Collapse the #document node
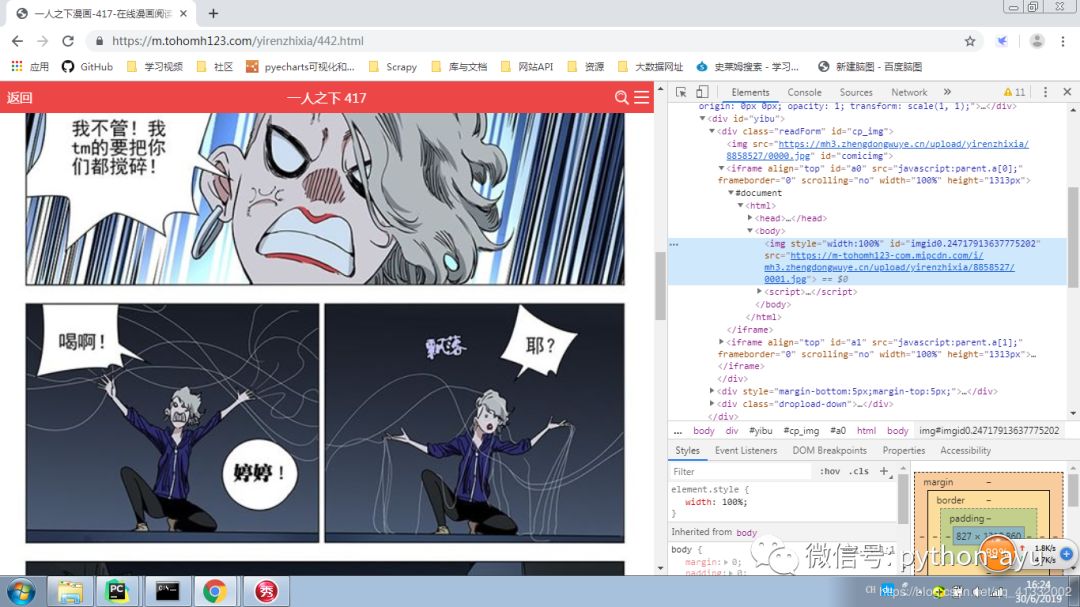Viewport: 1080px width, 607px height. coord(731,193)
